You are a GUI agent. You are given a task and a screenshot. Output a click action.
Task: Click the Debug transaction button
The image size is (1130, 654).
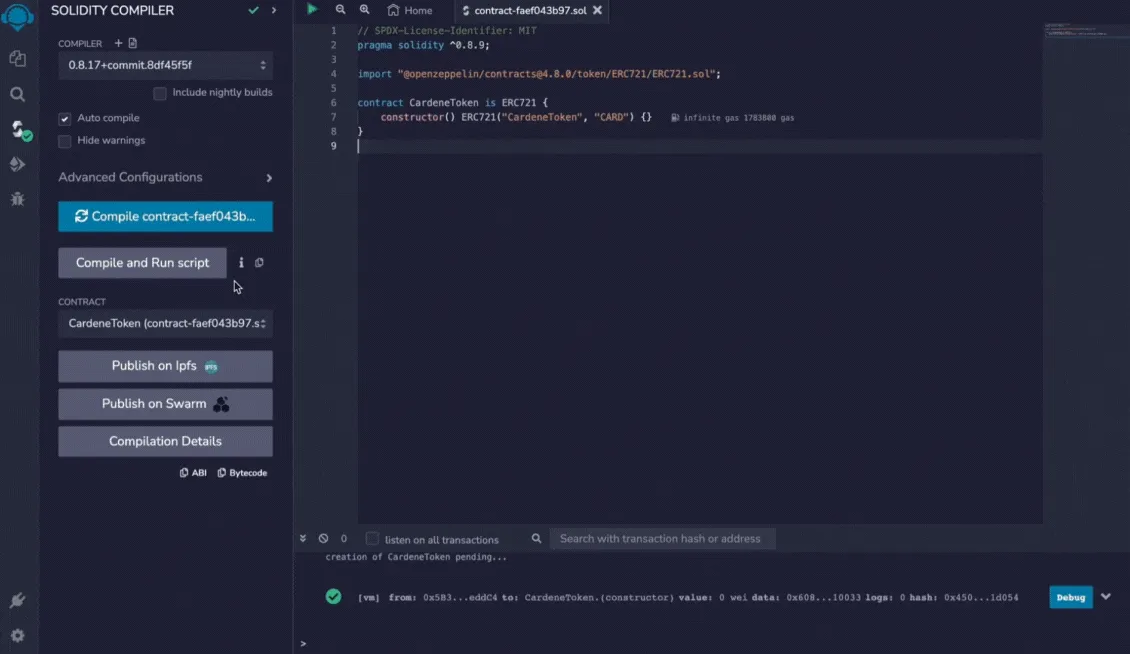(1070, 597)
